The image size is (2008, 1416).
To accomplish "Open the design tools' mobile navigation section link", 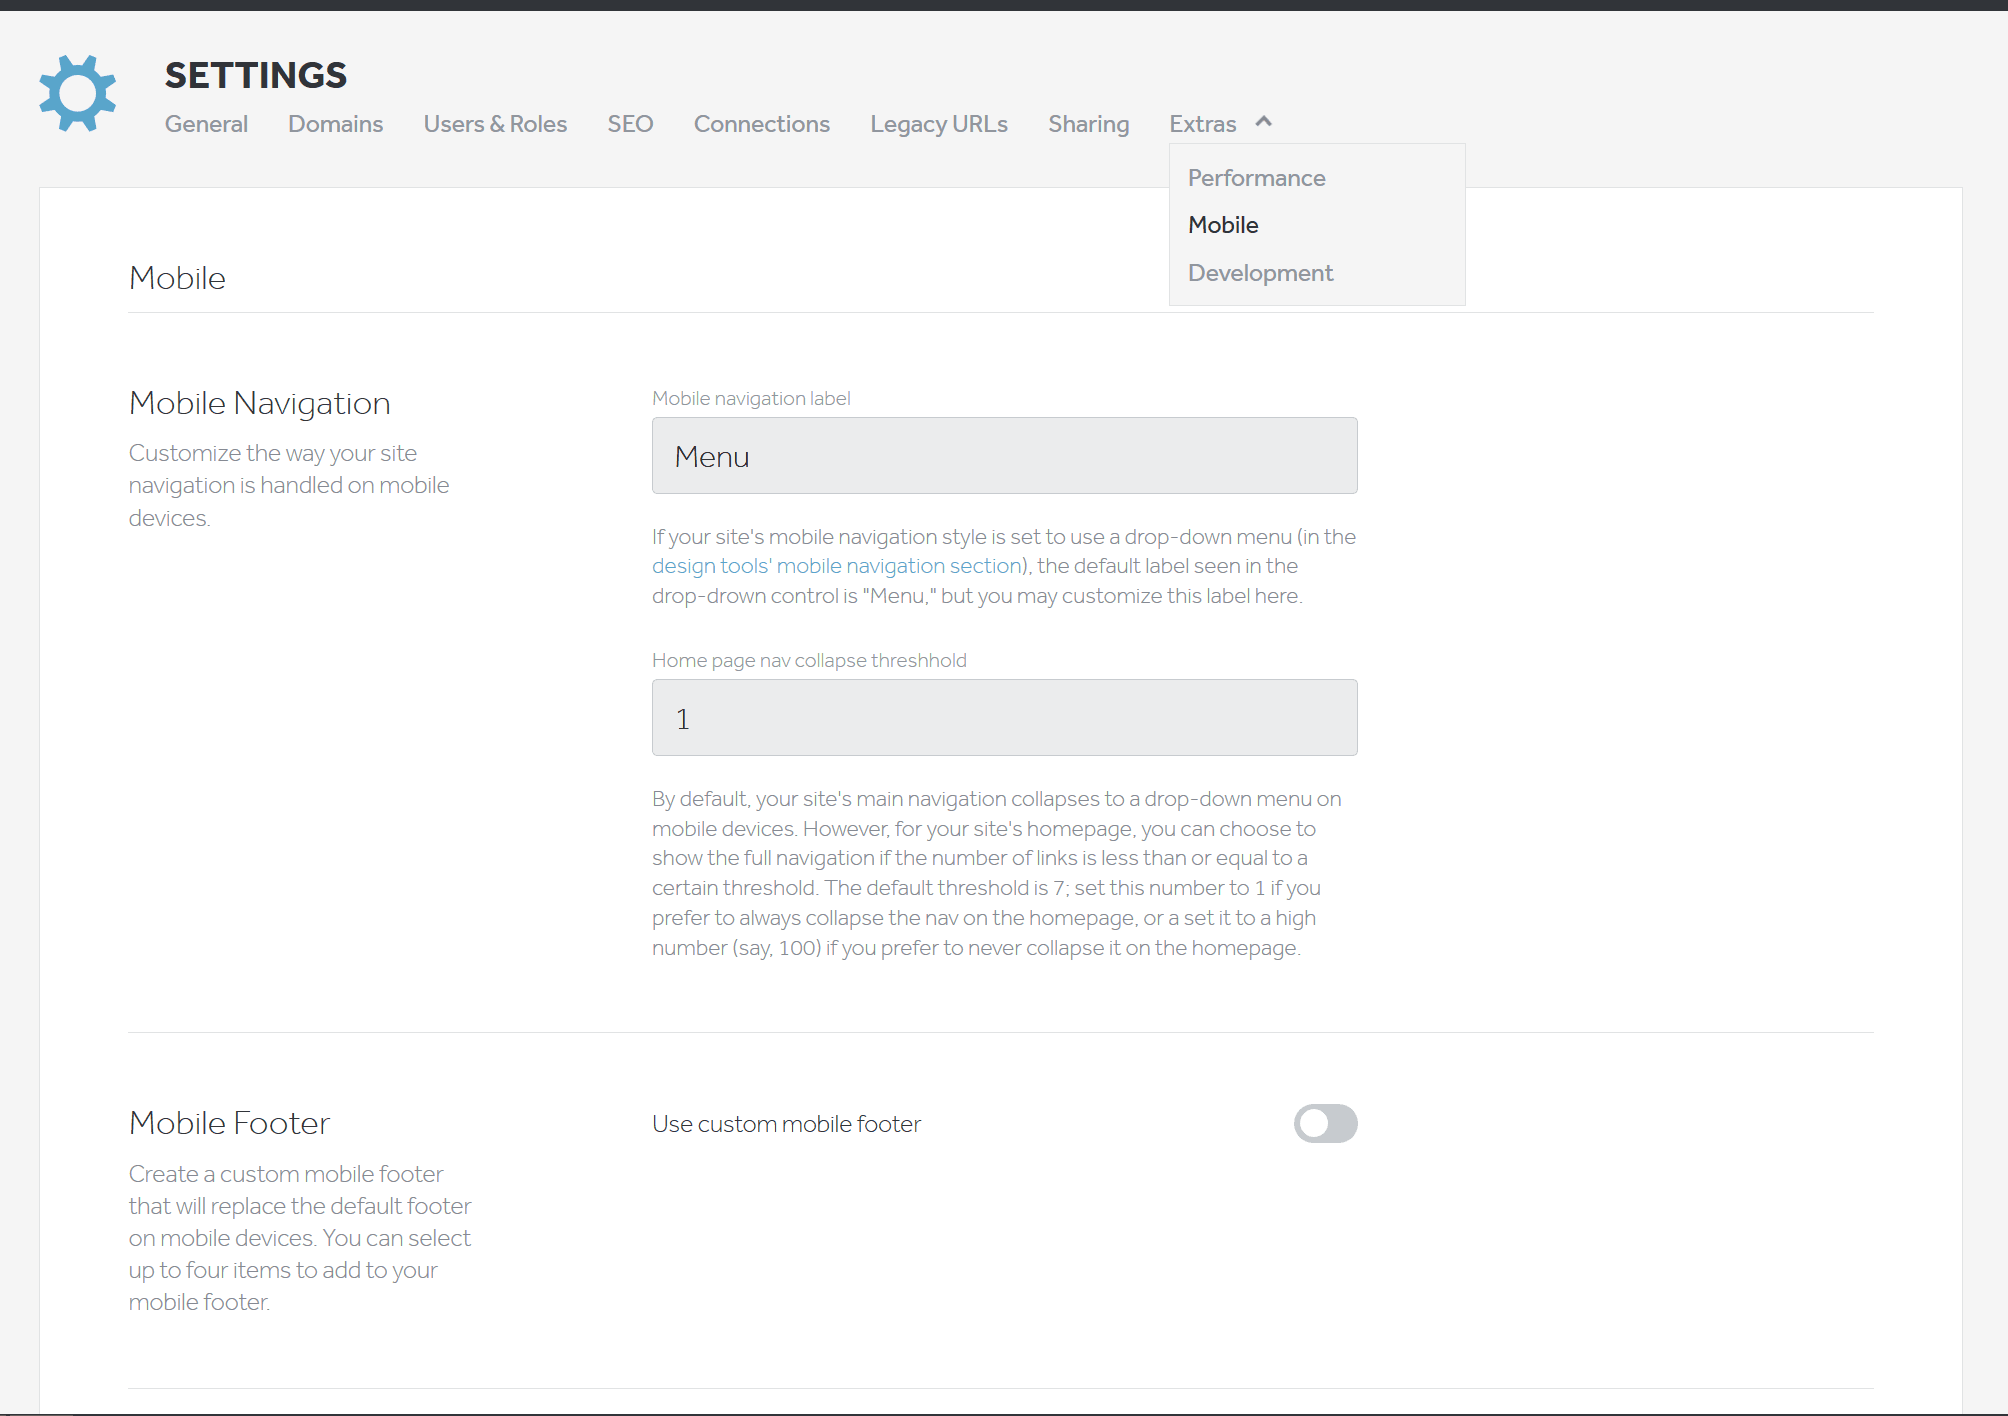I will (836, 566).
